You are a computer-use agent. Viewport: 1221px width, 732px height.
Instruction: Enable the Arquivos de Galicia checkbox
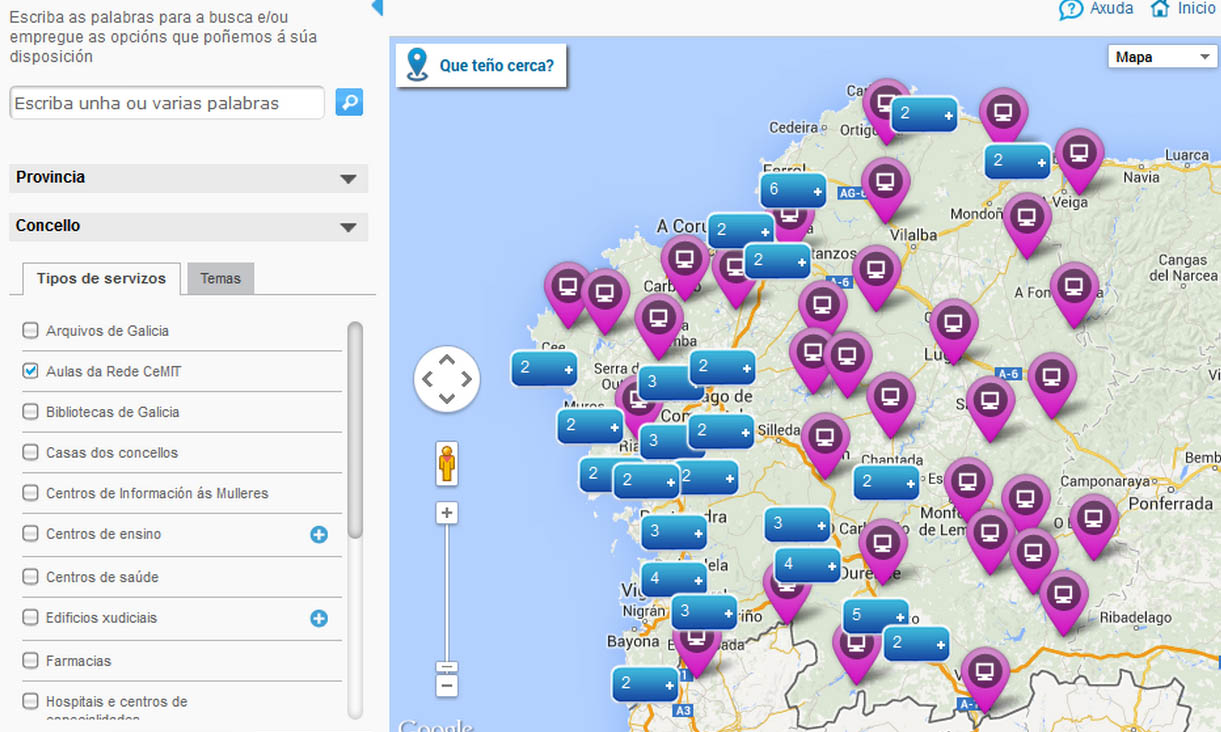(30, 330)
